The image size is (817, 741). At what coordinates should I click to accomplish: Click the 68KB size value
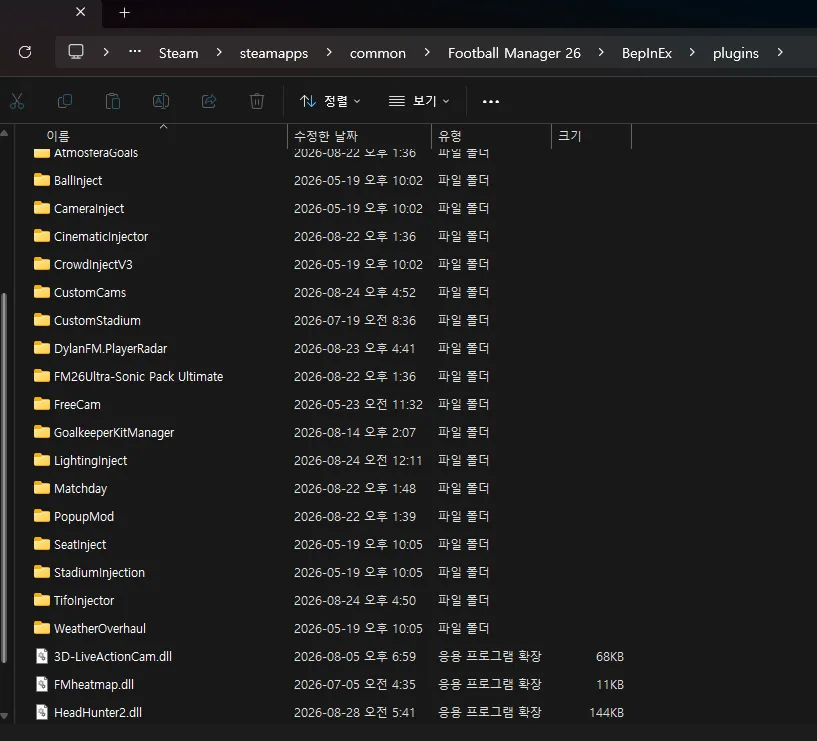coord(610,657)
